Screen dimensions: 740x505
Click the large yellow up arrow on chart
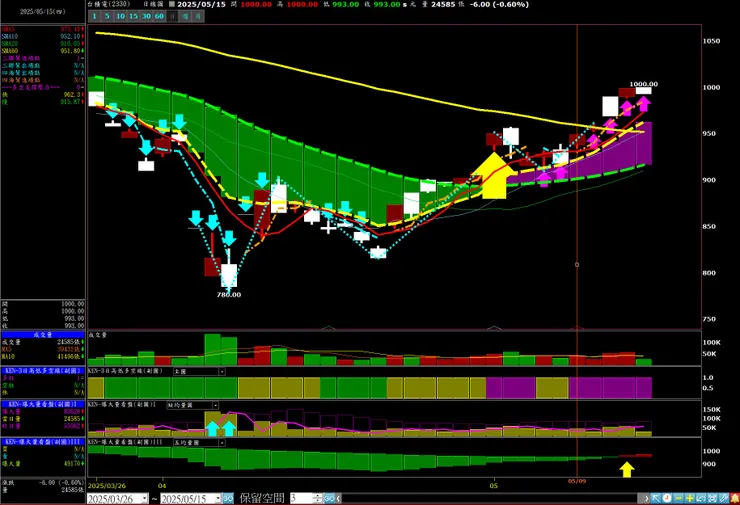point(494,175)
